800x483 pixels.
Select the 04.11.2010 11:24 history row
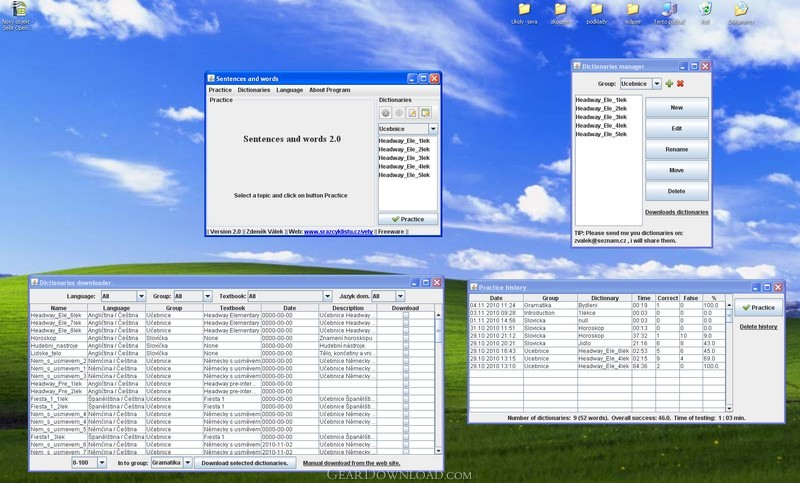[597, 306]
